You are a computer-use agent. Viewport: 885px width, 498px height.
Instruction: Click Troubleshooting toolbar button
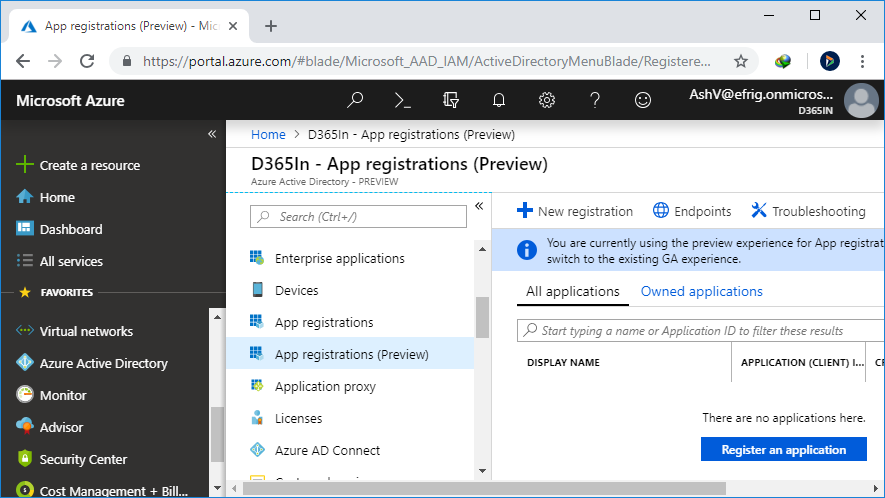pyautogui.click(x=808, y=211)
